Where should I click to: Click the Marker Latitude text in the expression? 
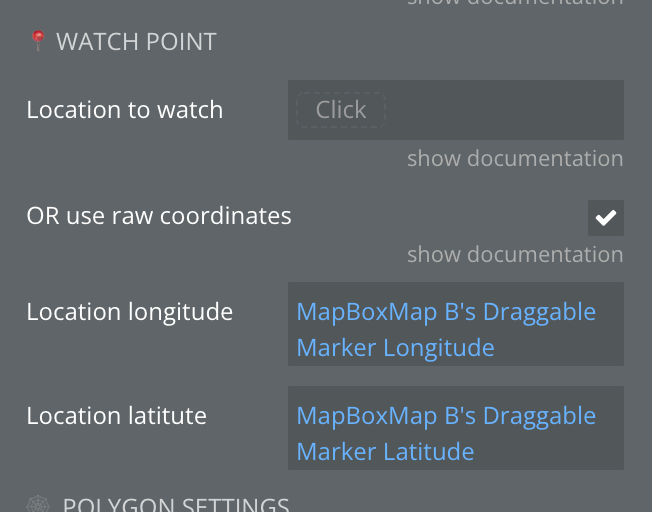click(x=385, y=452)
